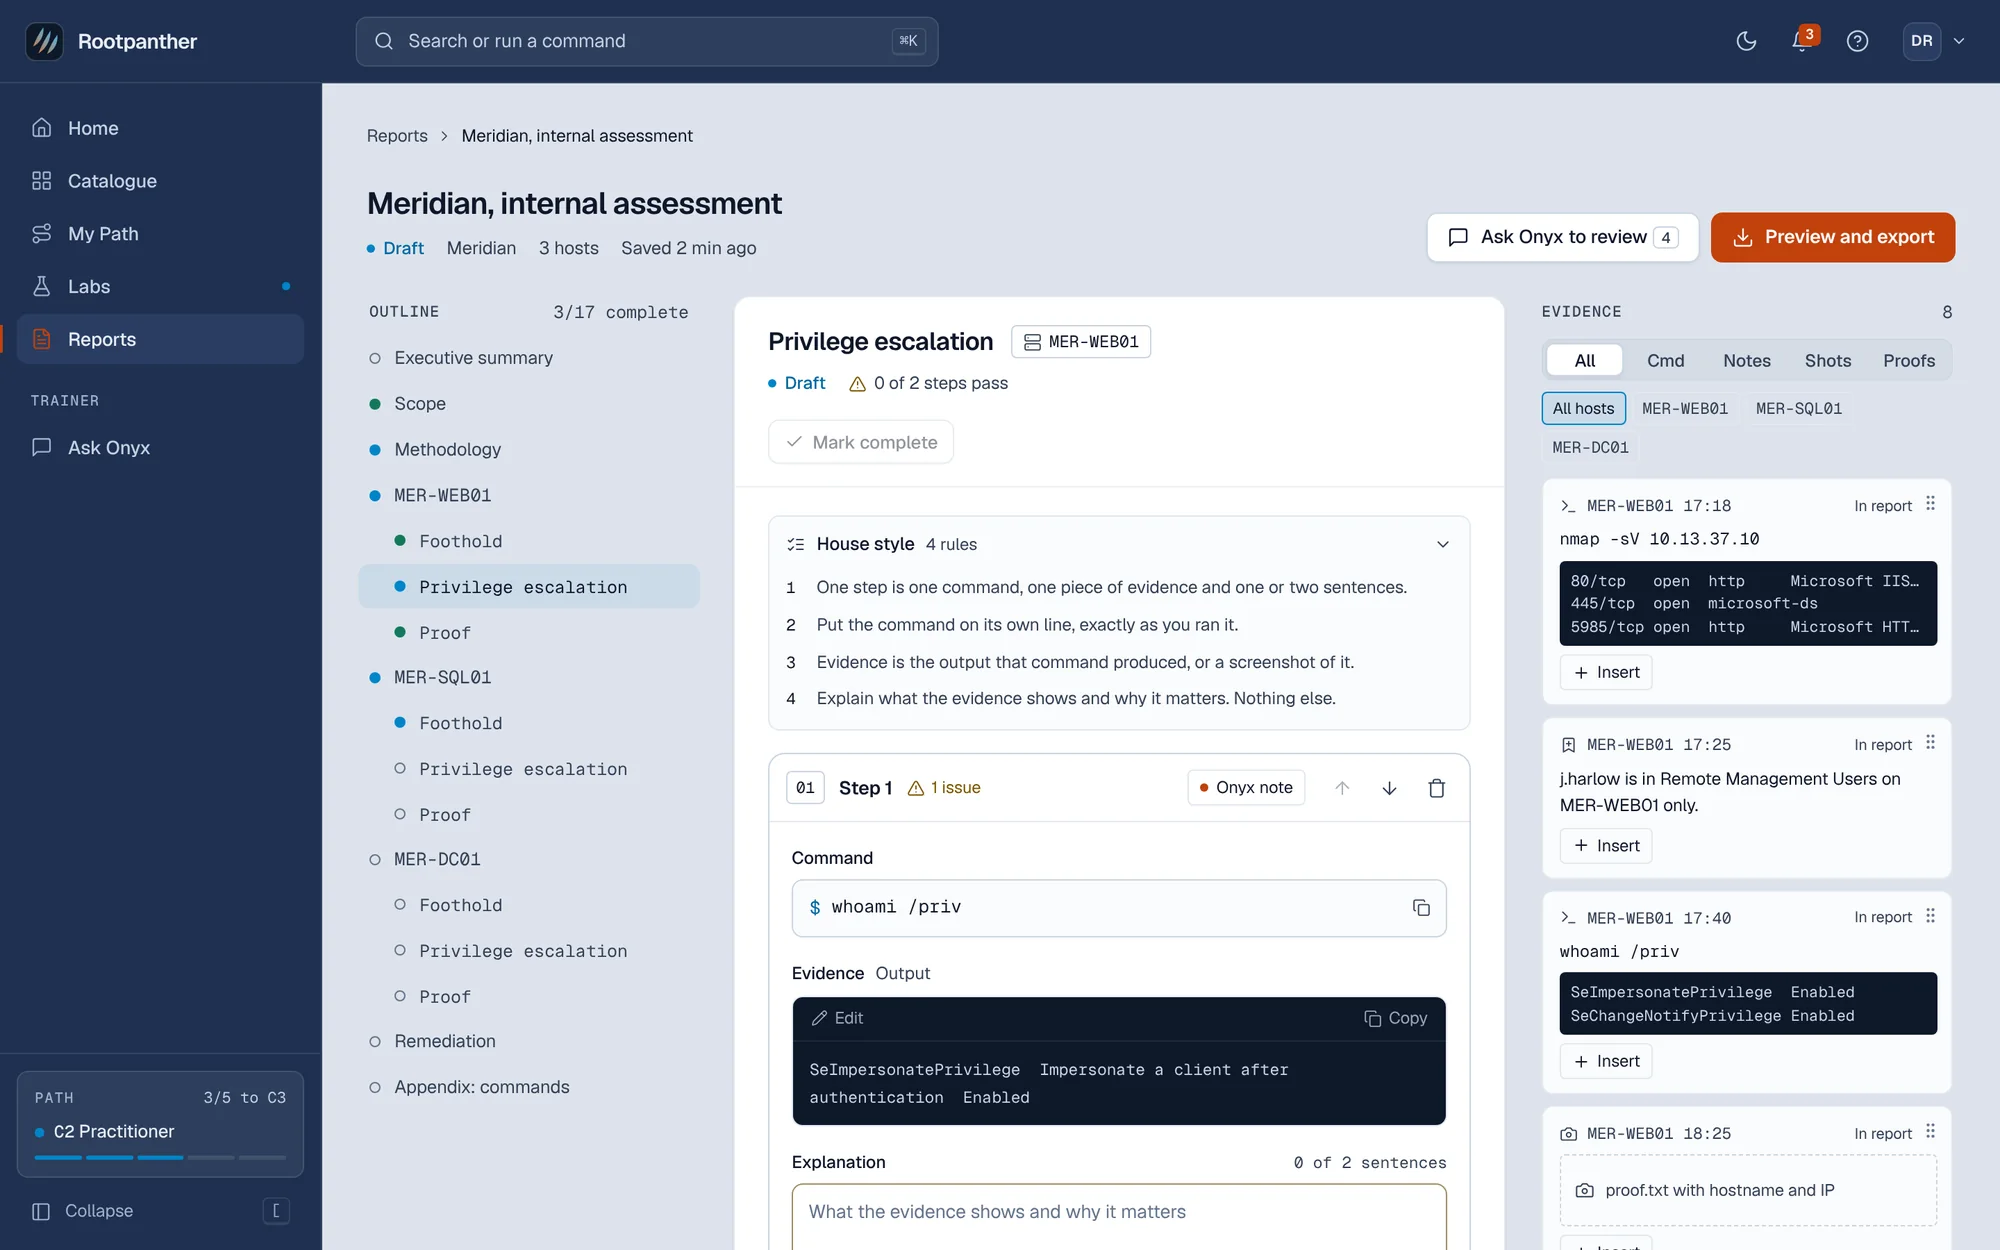Go to Reports breadcrumb link
Image resolution: width=2000 pixels, height=1250 pixels.
[x=397, y=136]
